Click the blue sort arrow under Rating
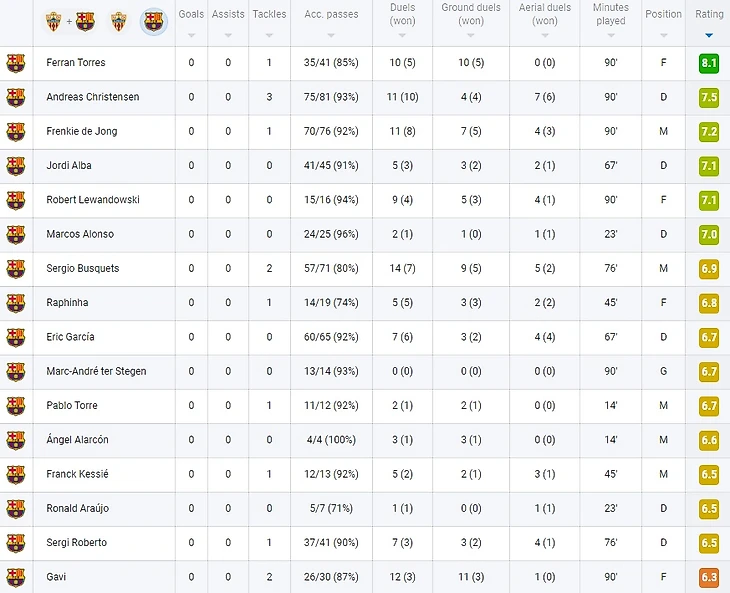Viewport: 730px width, 593px height. point(709,35)
